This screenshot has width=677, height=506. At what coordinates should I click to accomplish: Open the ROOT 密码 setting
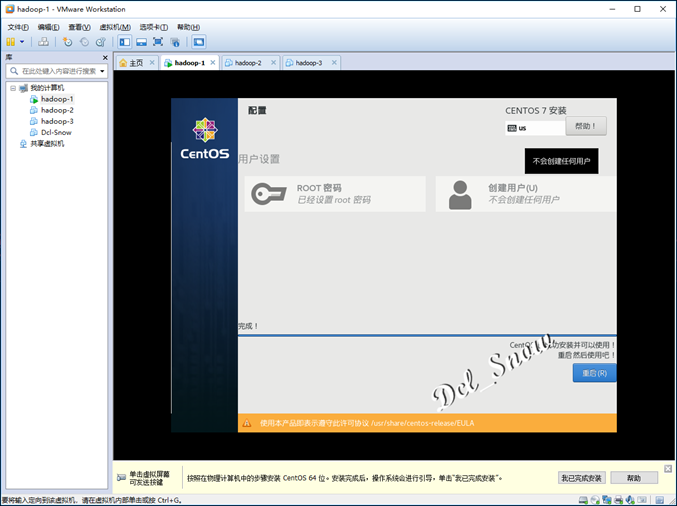335,194
